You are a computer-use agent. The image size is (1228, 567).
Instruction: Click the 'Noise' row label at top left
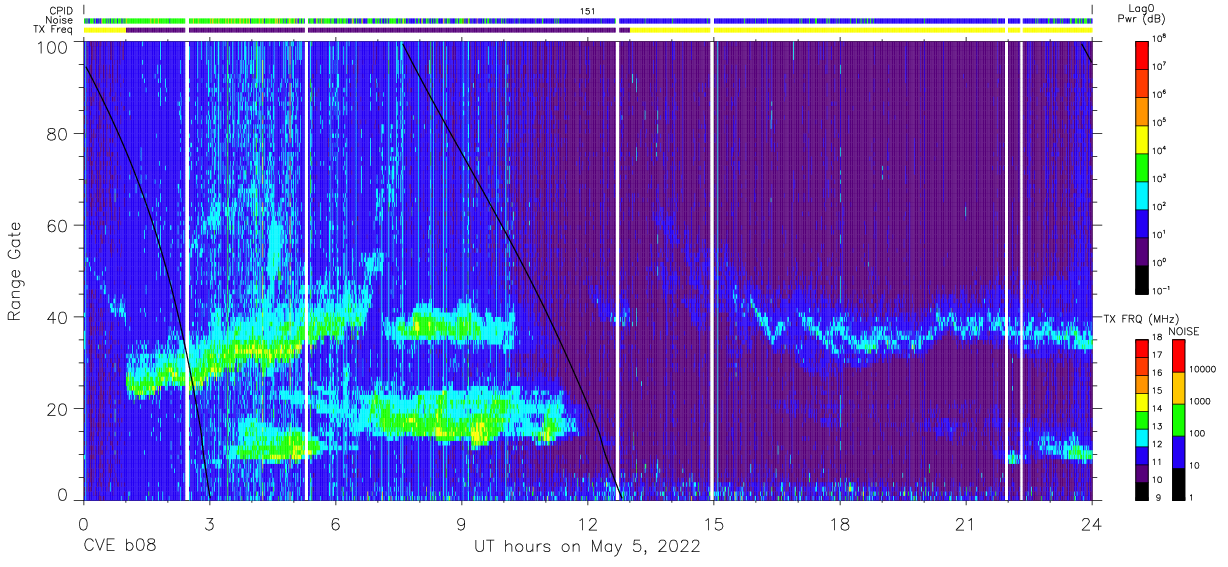(x=59, y=20)
